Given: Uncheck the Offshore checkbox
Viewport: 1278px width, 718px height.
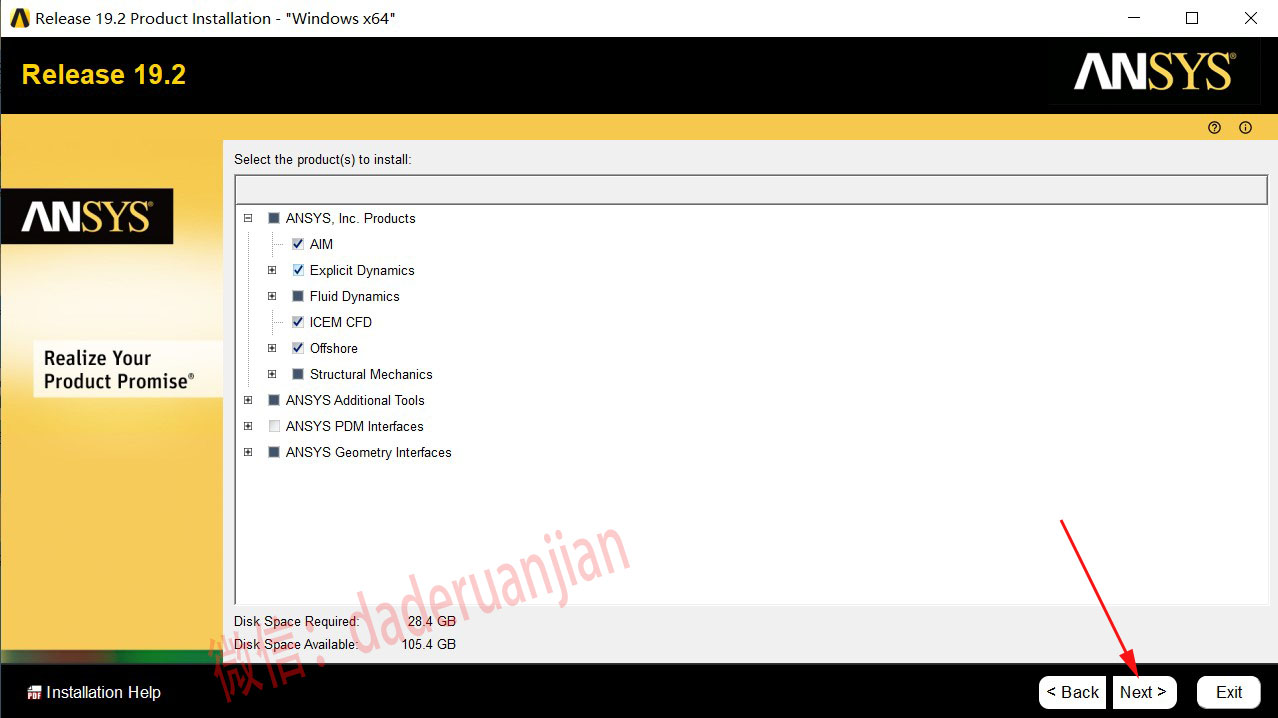Looking at the screenshot, I should 298,348.
